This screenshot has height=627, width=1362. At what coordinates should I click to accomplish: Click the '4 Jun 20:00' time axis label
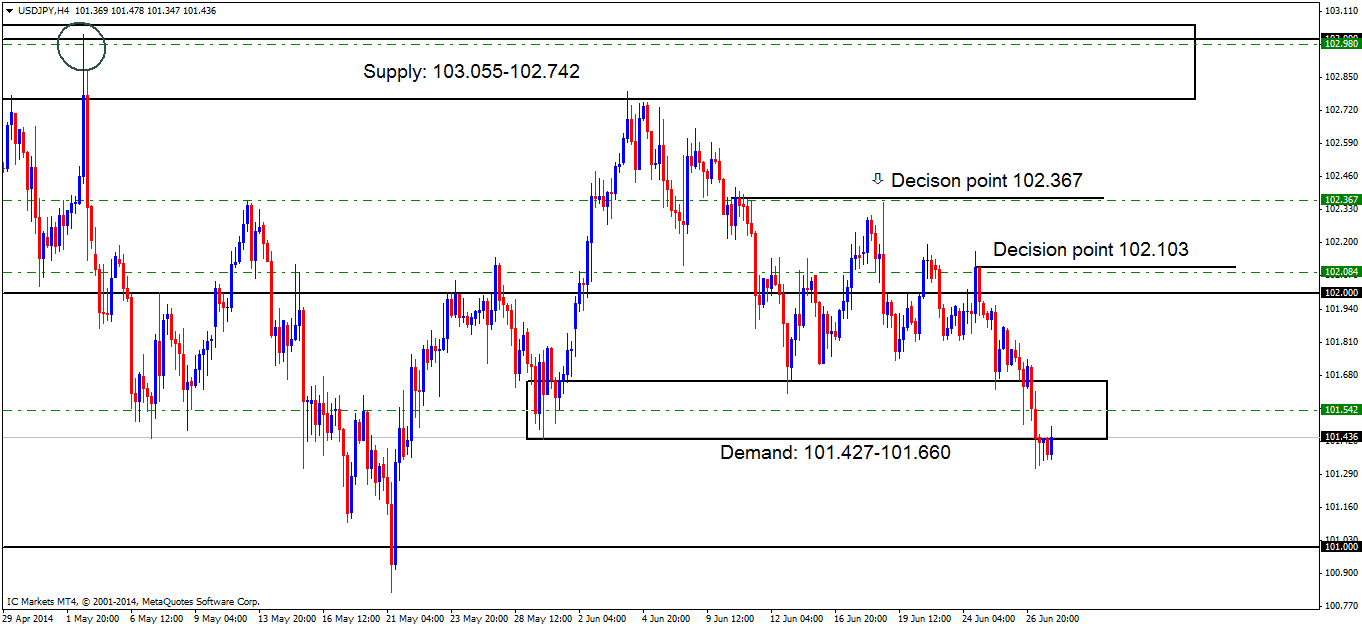click(667, 618)
